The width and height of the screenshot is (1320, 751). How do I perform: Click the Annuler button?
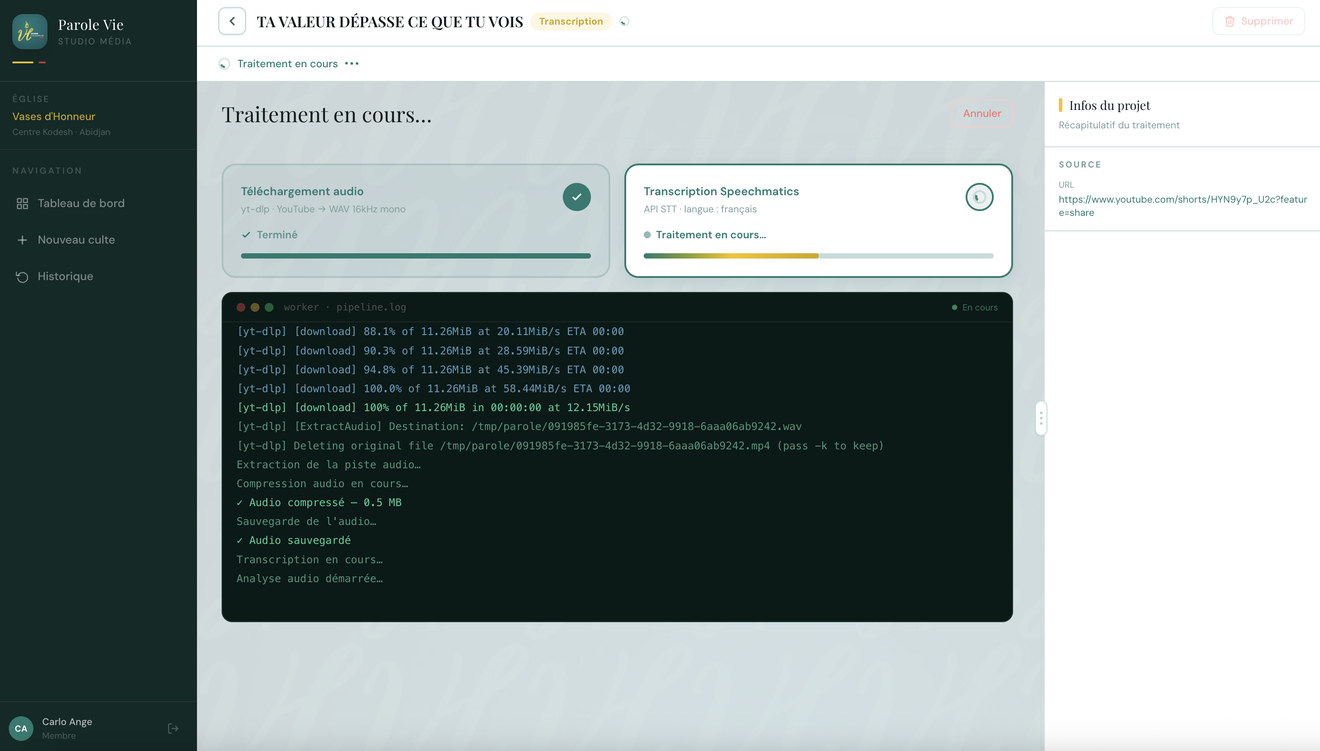(x=982, y=114)
